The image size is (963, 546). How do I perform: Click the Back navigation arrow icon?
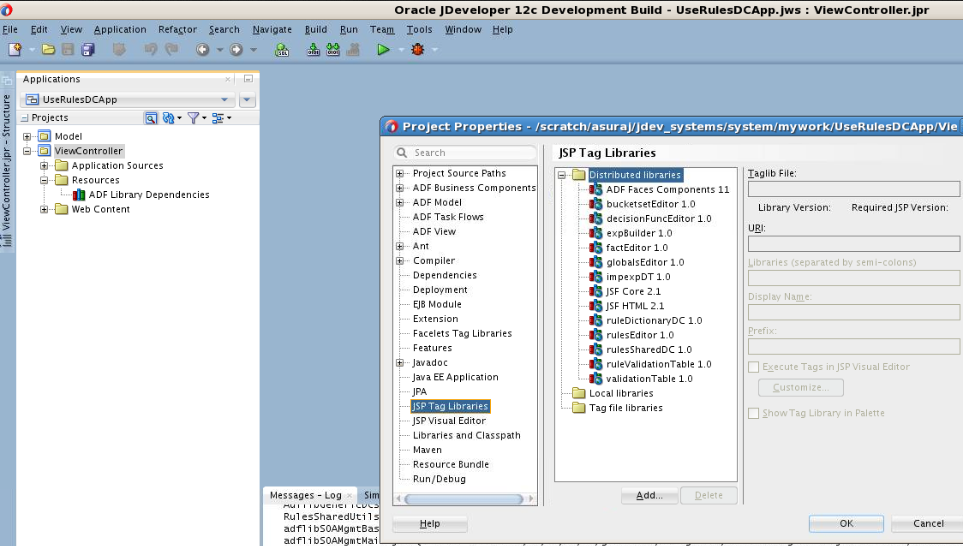pos(203,50)
